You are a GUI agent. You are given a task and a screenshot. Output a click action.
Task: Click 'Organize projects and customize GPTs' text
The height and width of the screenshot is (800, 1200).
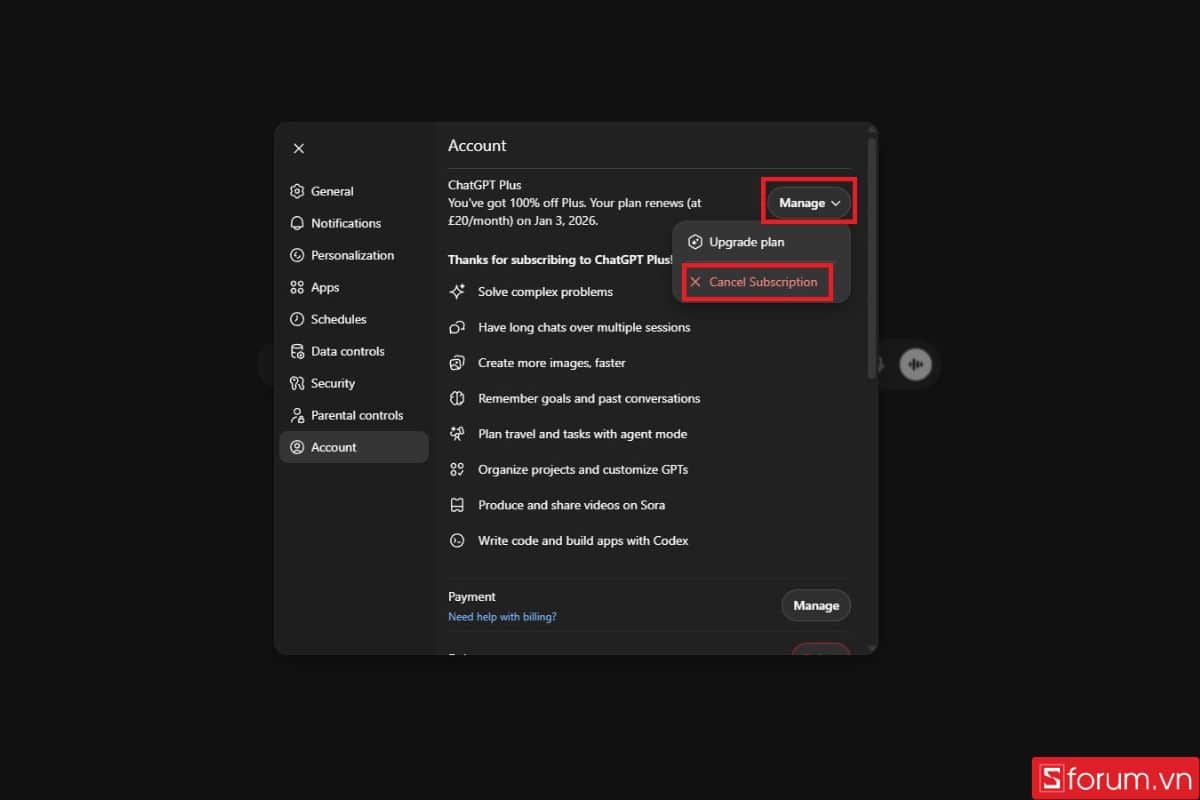click(583, 469)
